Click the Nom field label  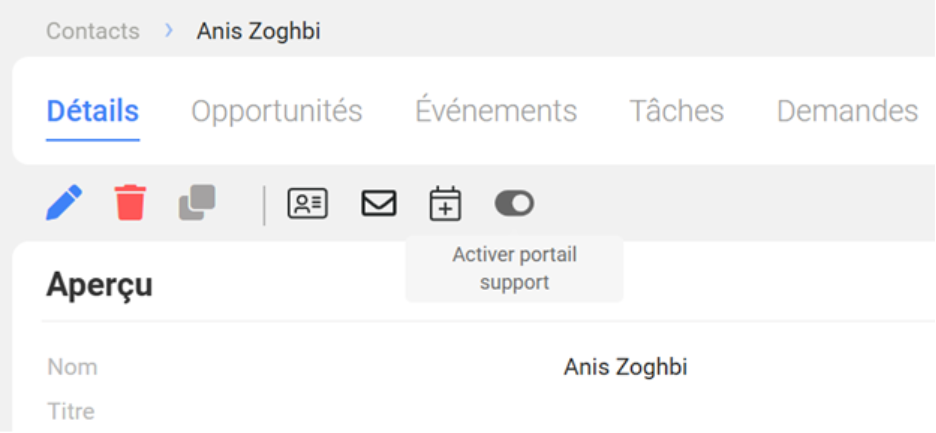coord(72,367)
